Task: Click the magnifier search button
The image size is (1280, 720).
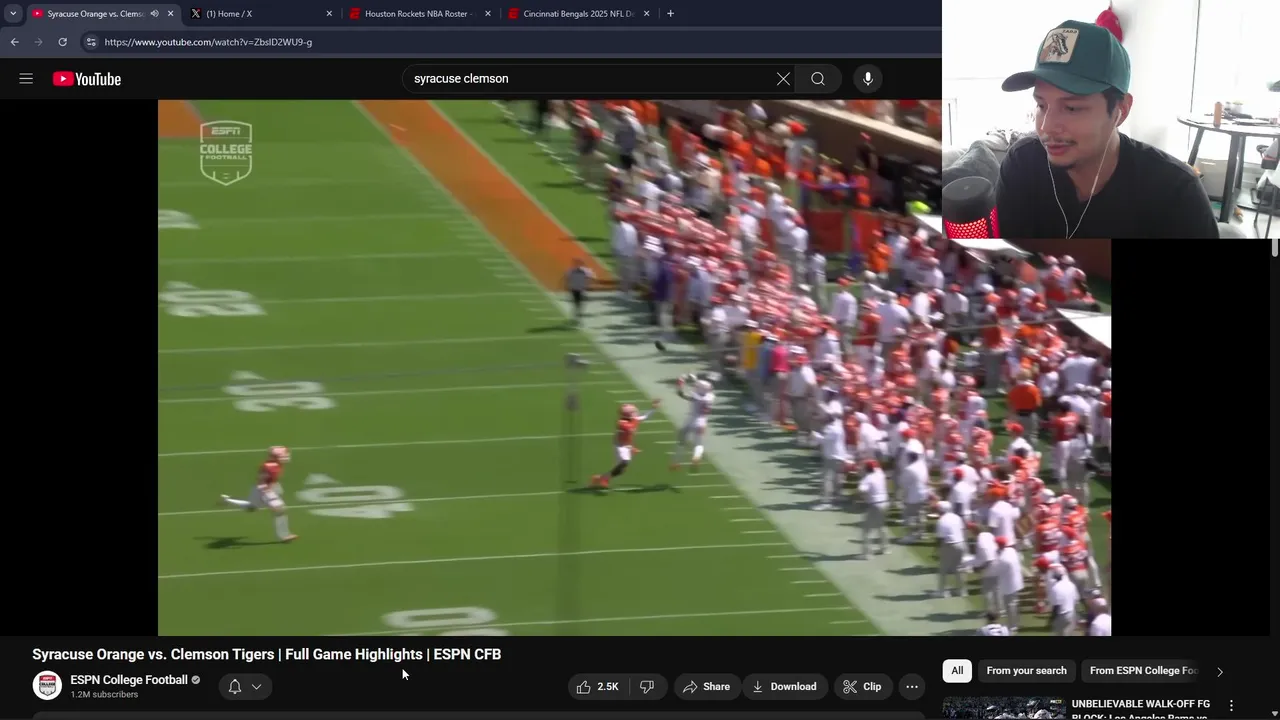Action: (x=818, y=79)
